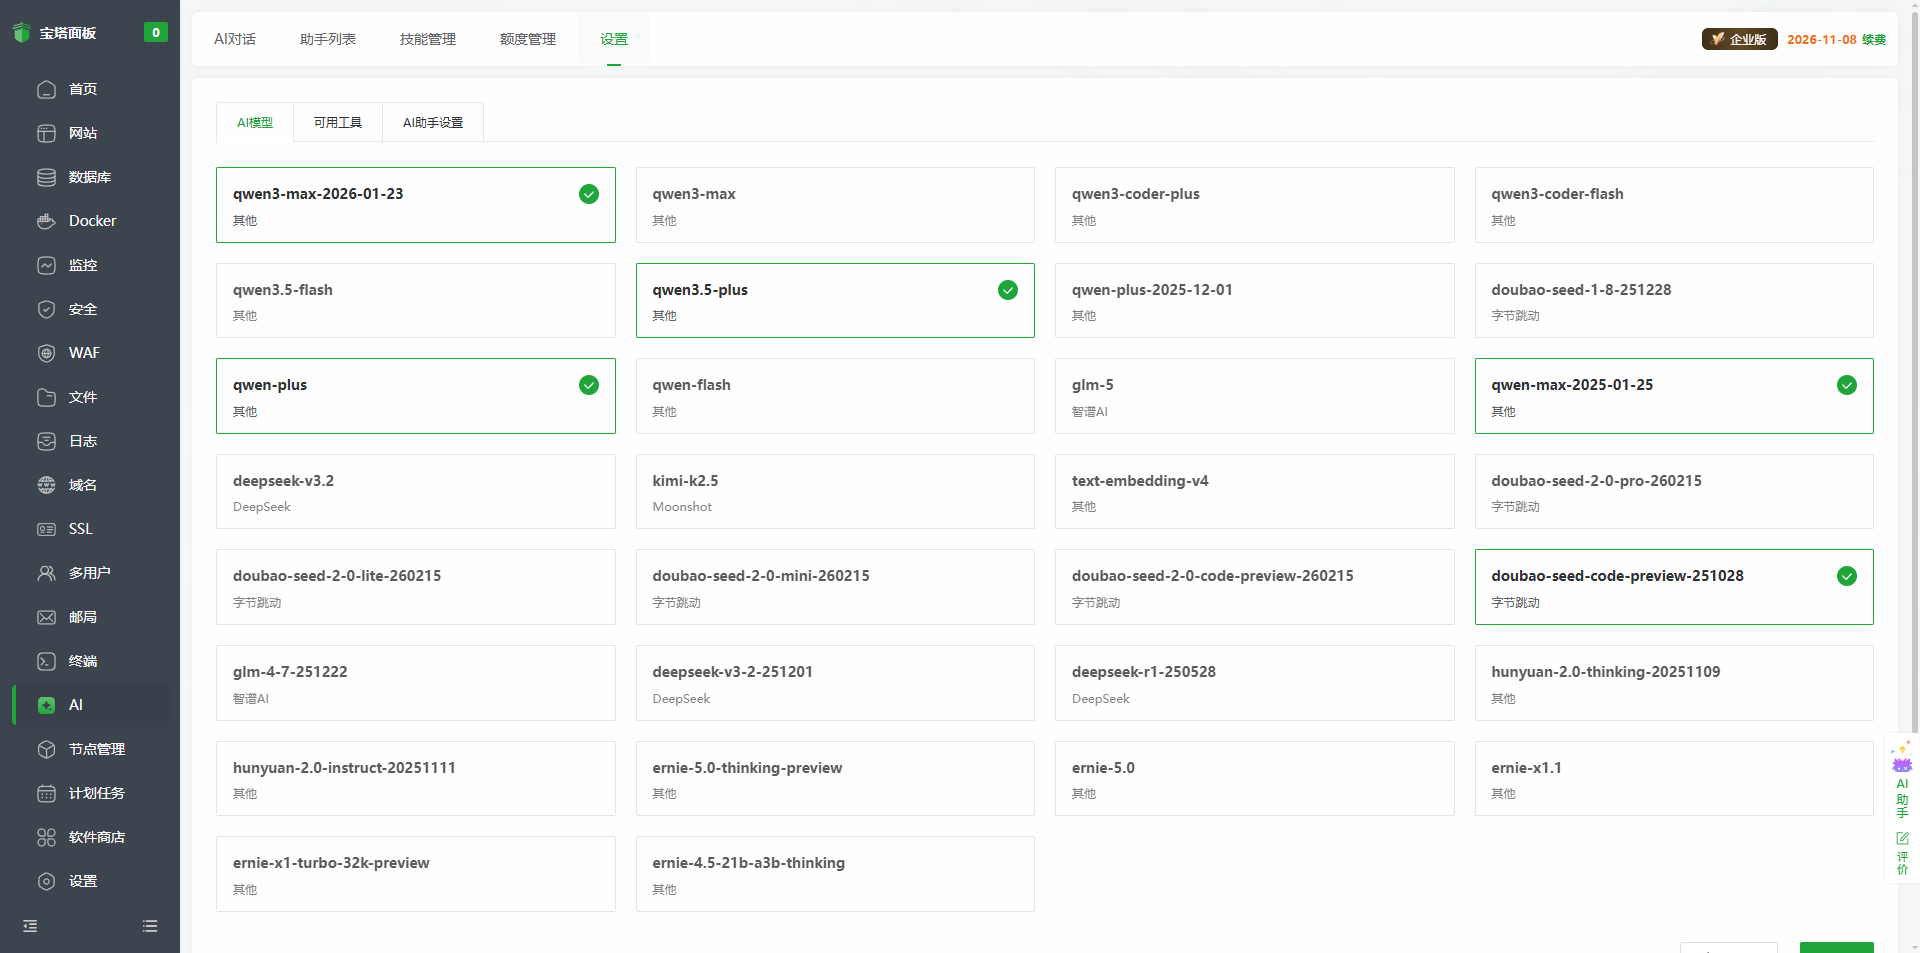Enable the deepseek-v3.2 model card
The width and height of the screenshot is (1920, 953).
click(415, 492)
